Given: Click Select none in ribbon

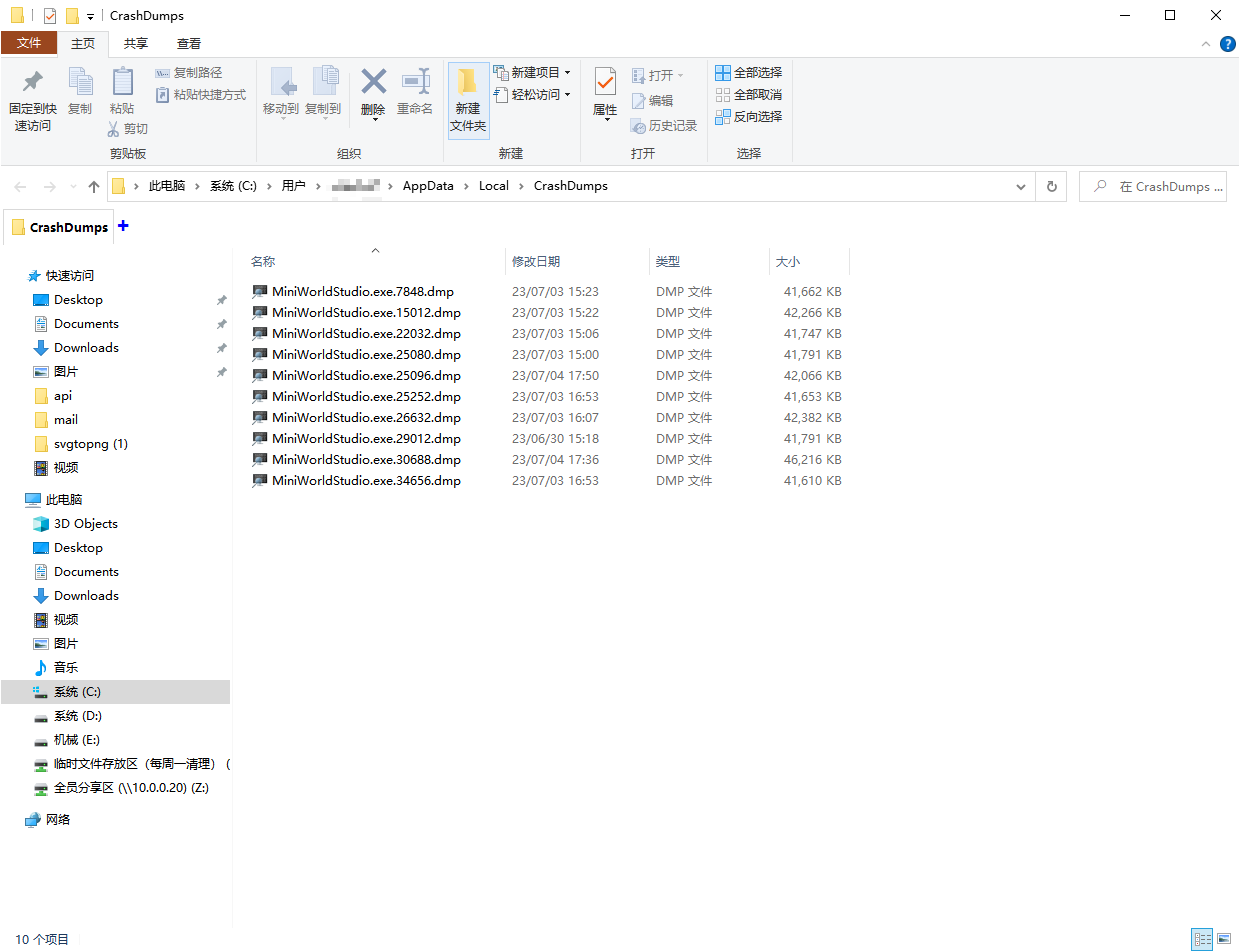Looking at the screenshot, I should (x=749, y=95).
